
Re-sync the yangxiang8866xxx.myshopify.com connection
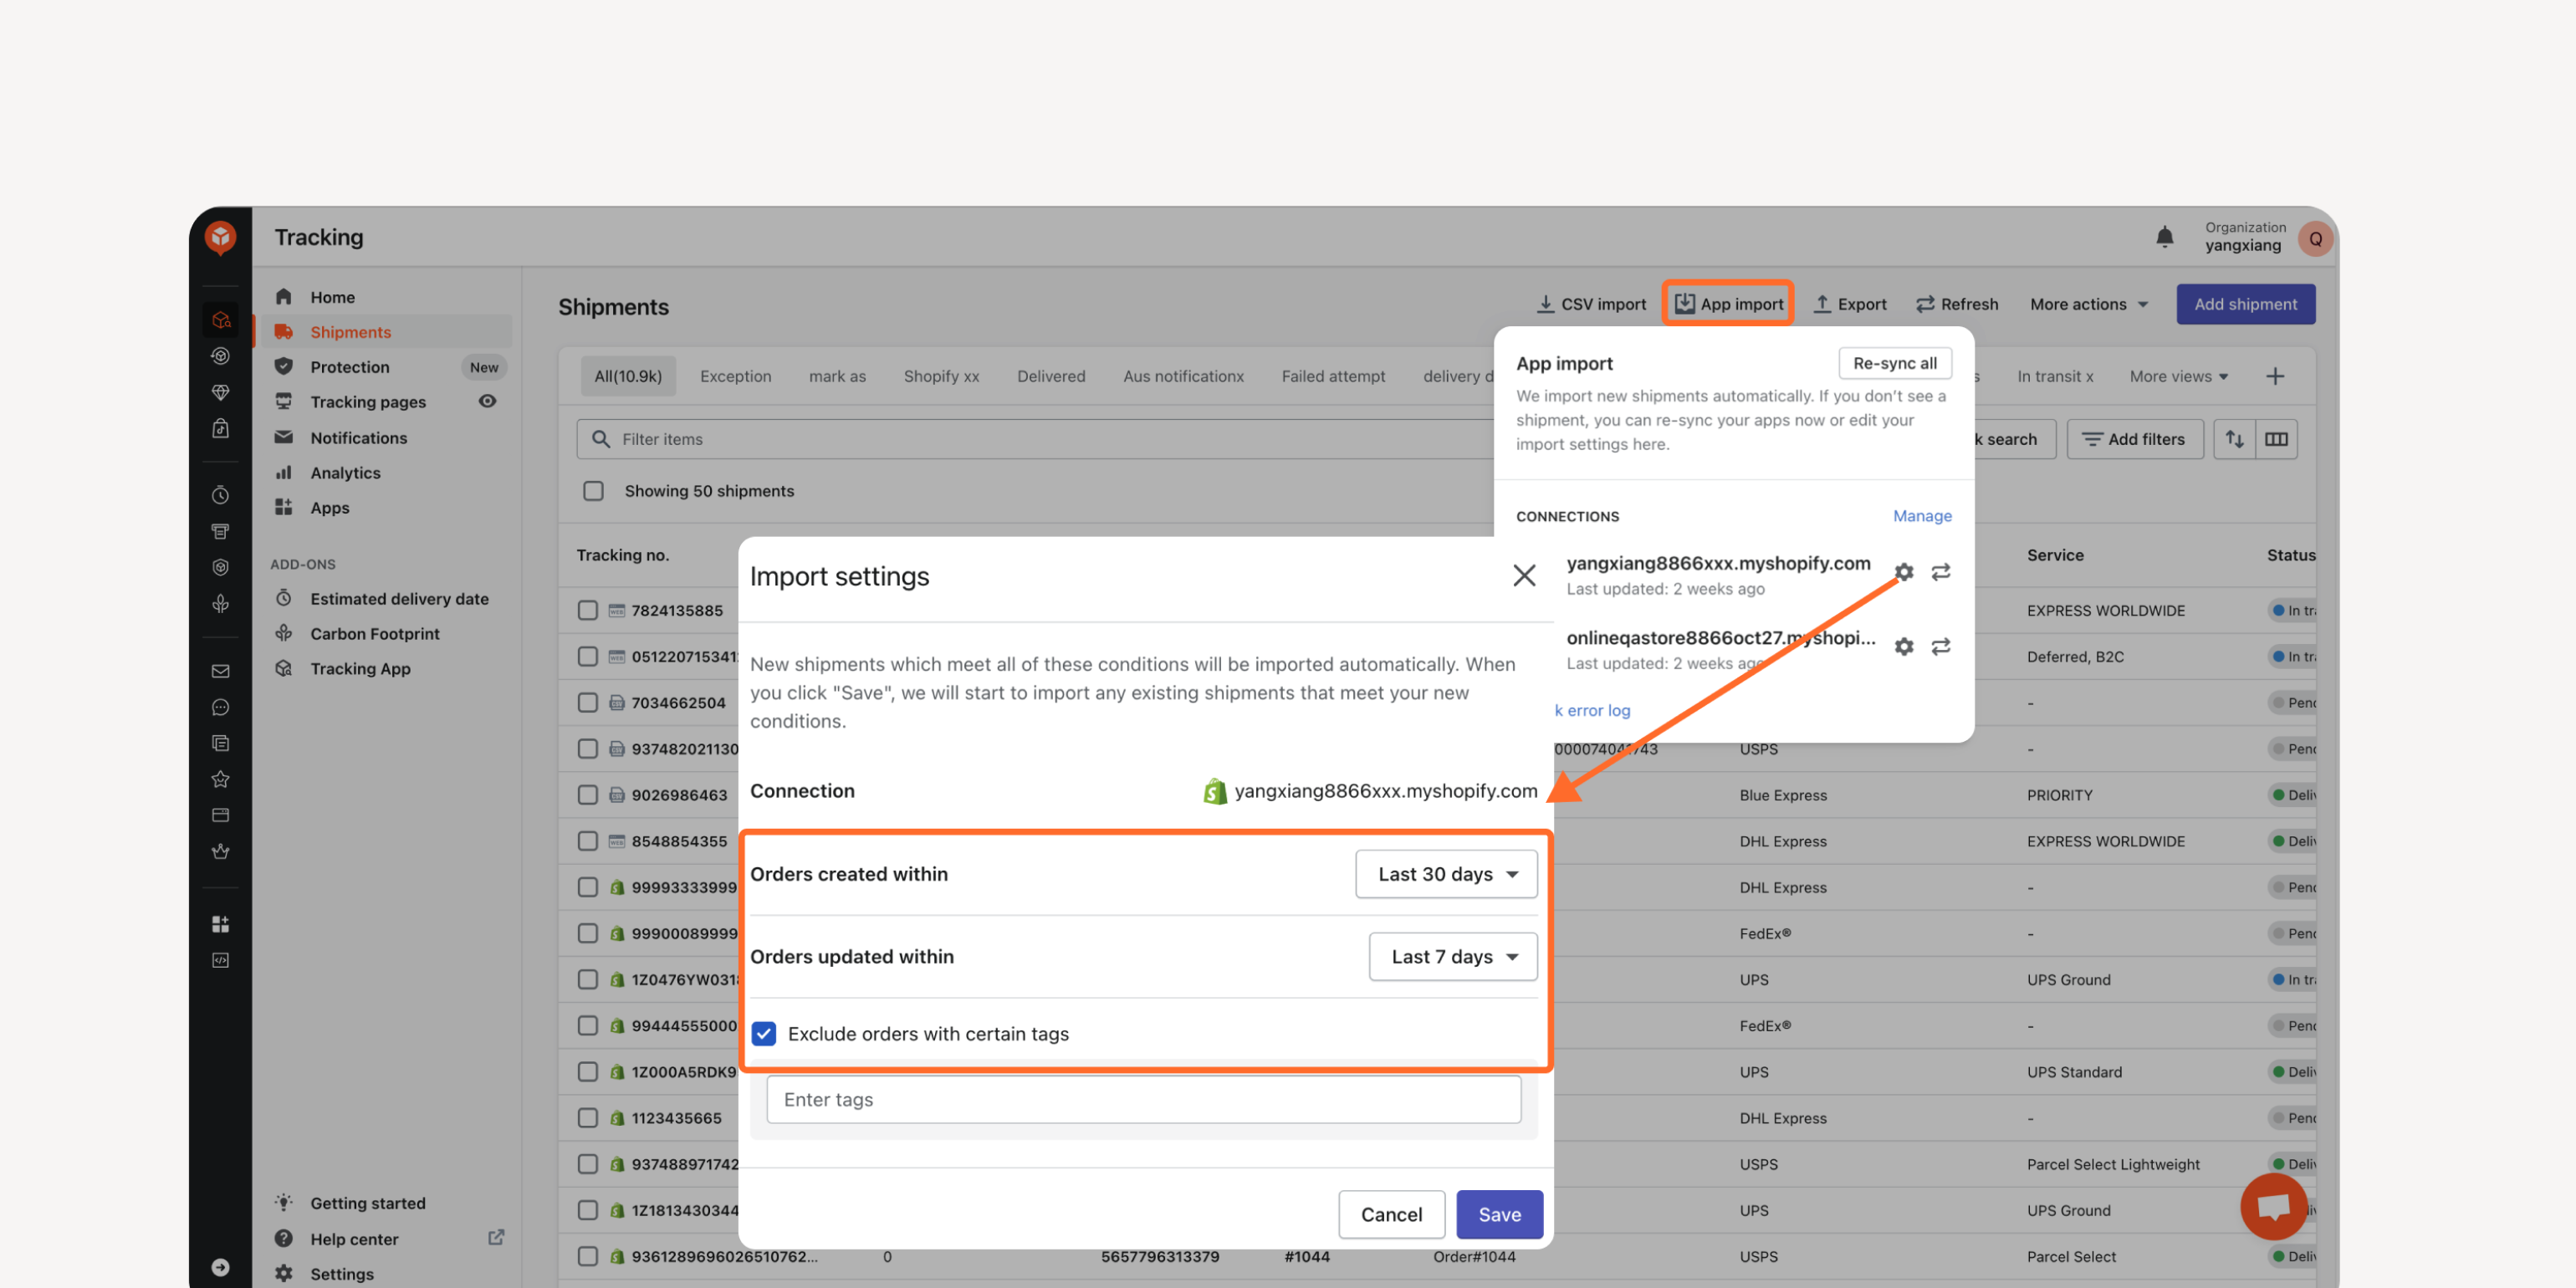click(1941, 572)
